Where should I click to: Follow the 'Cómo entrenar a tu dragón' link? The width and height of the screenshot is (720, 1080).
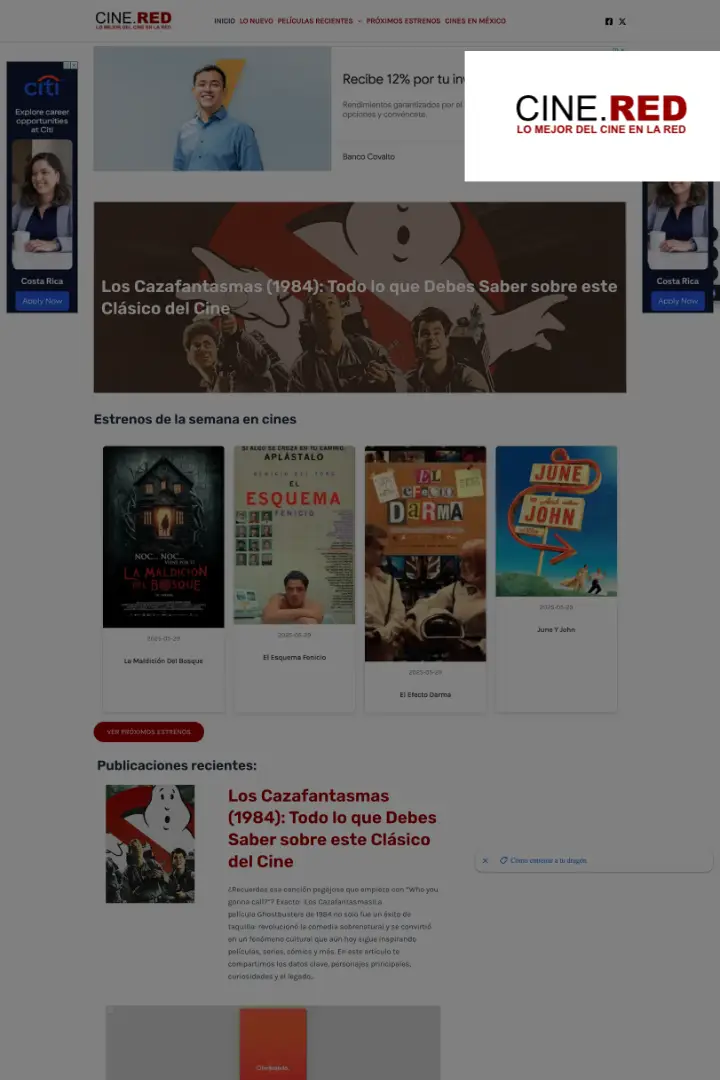548,860
